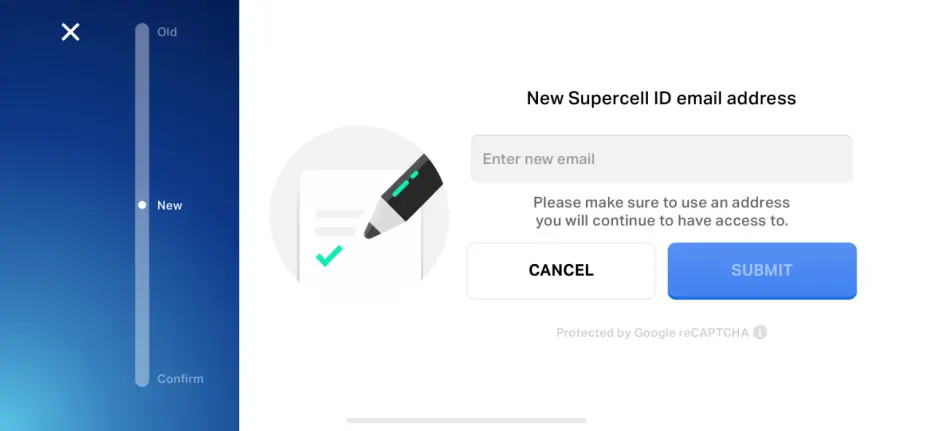Click the CANCEL button
Viewport: 934px width, 431px height.
561,271
